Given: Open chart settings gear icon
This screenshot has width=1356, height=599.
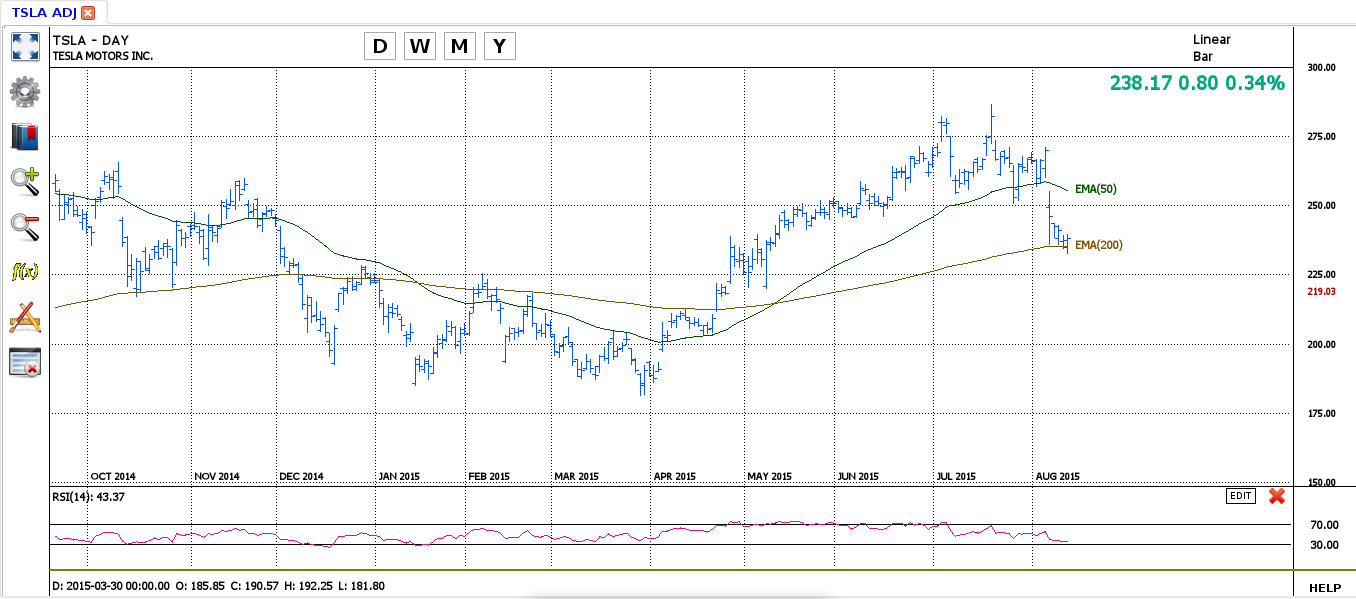Looking at the screenshot, I should (24, 92).
